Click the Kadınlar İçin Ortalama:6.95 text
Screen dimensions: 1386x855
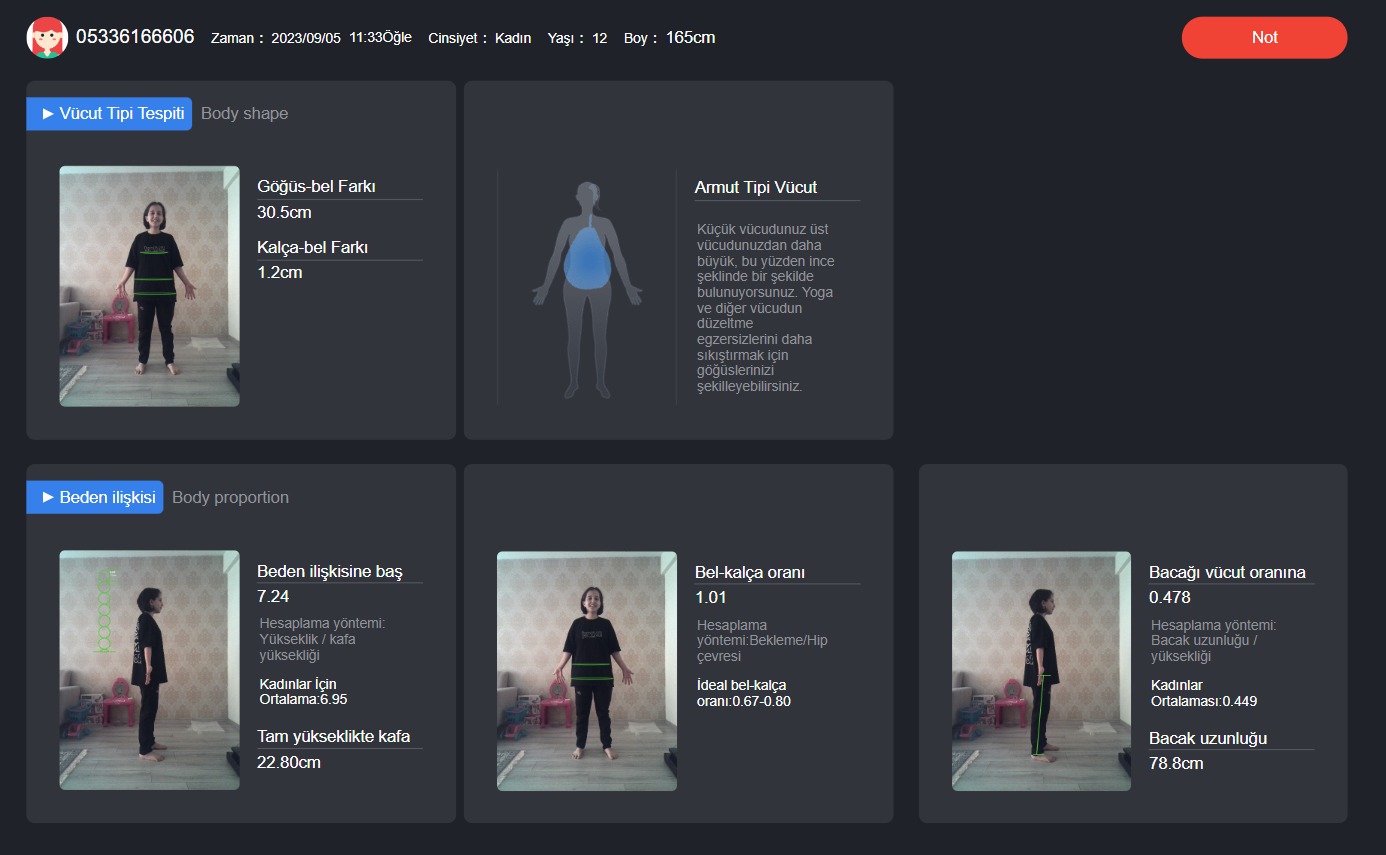click(303, 692)
